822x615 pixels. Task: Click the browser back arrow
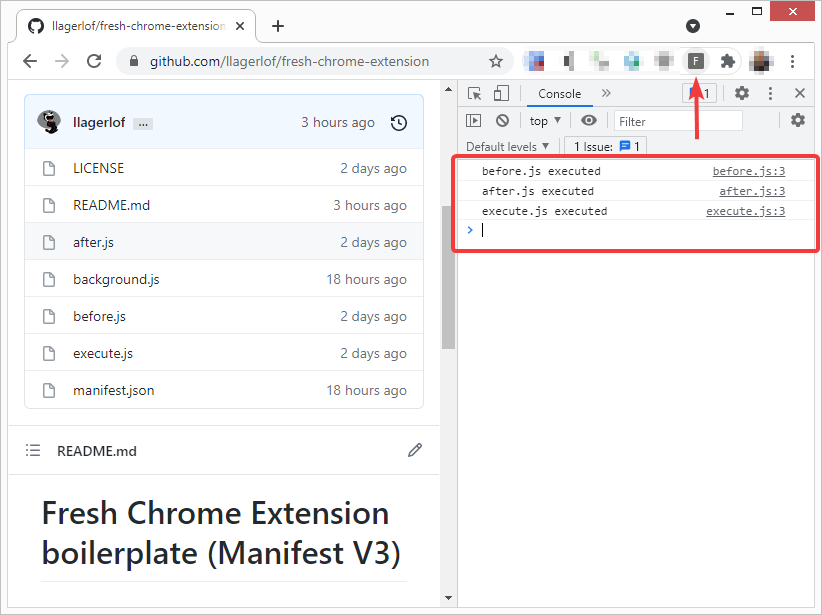[30, 61]
